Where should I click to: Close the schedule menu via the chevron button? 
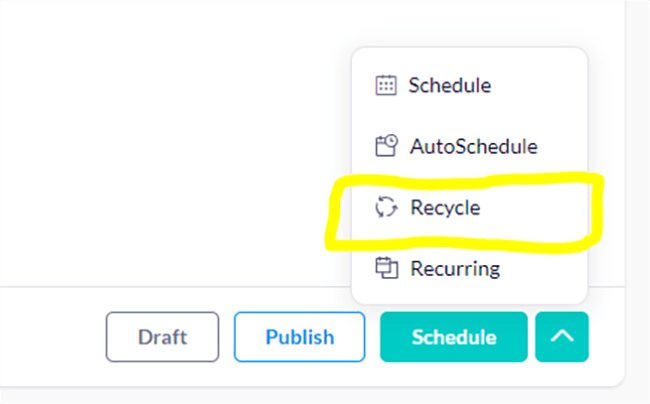(562, 337)
